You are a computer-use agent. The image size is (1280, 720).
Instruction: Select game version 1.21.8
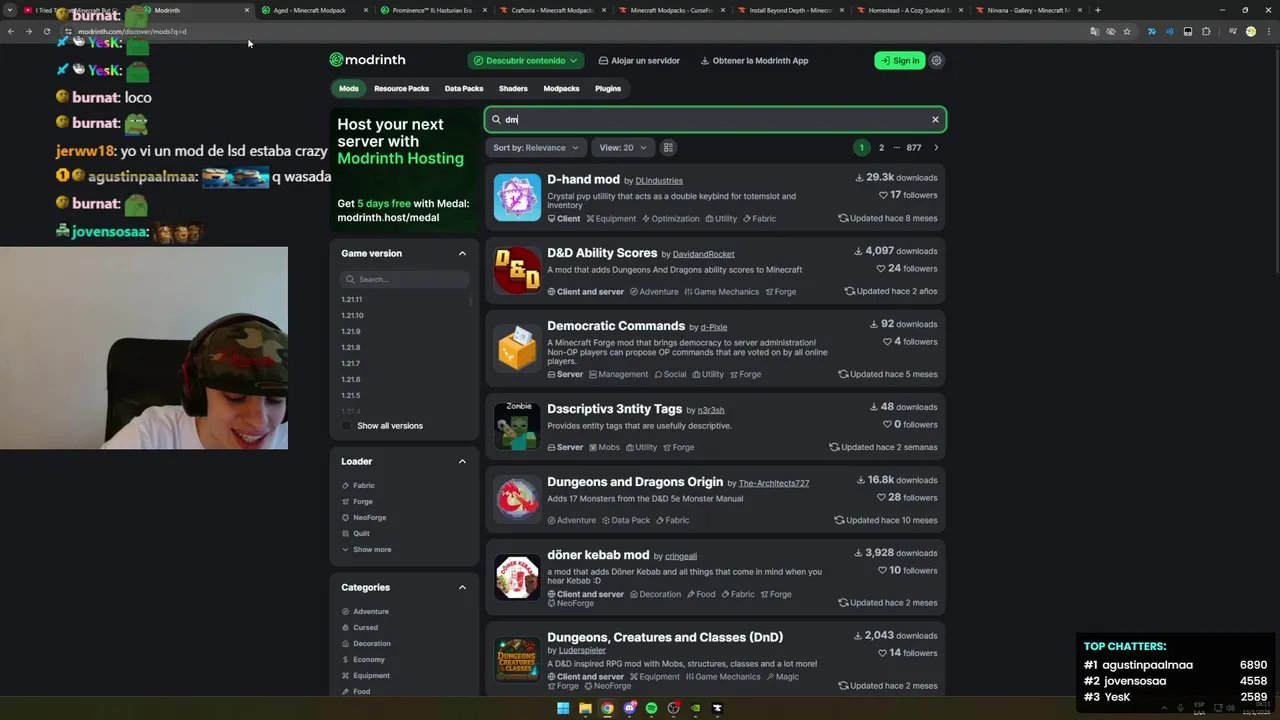[350, 347]
